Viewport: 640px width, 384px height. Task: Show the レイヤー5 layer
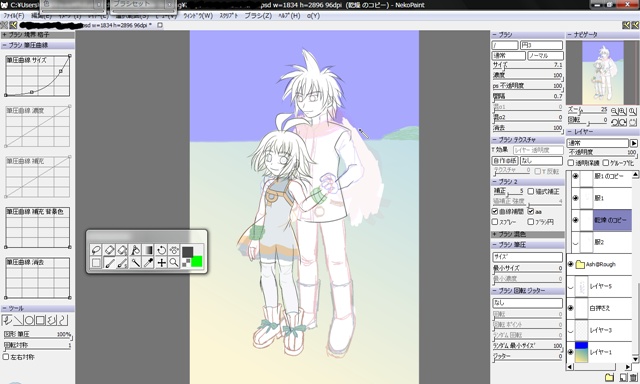pos(571,286)
